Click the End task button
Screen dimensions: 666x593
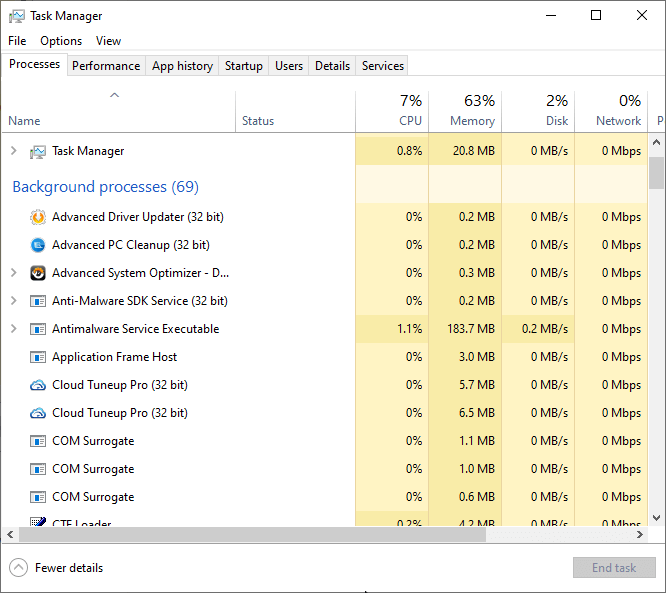614,568
